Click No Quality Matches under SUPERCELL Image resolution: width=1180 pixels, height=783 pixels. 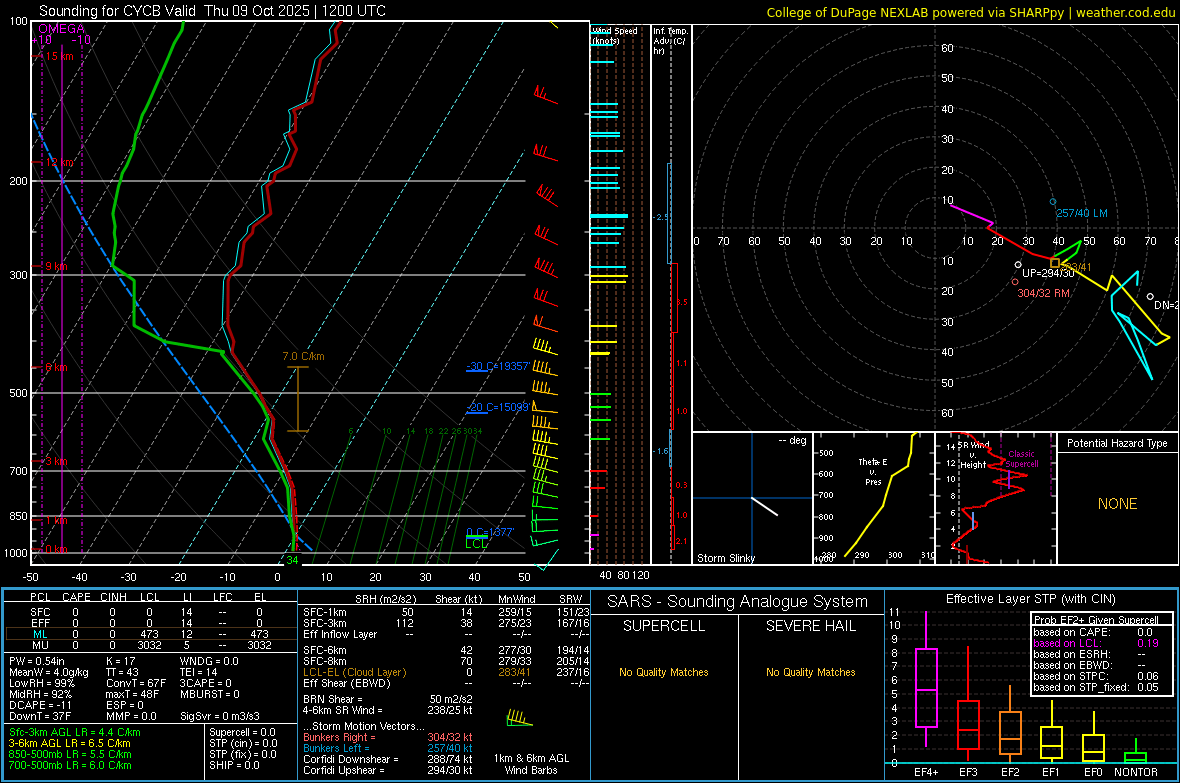coord(664,672)
